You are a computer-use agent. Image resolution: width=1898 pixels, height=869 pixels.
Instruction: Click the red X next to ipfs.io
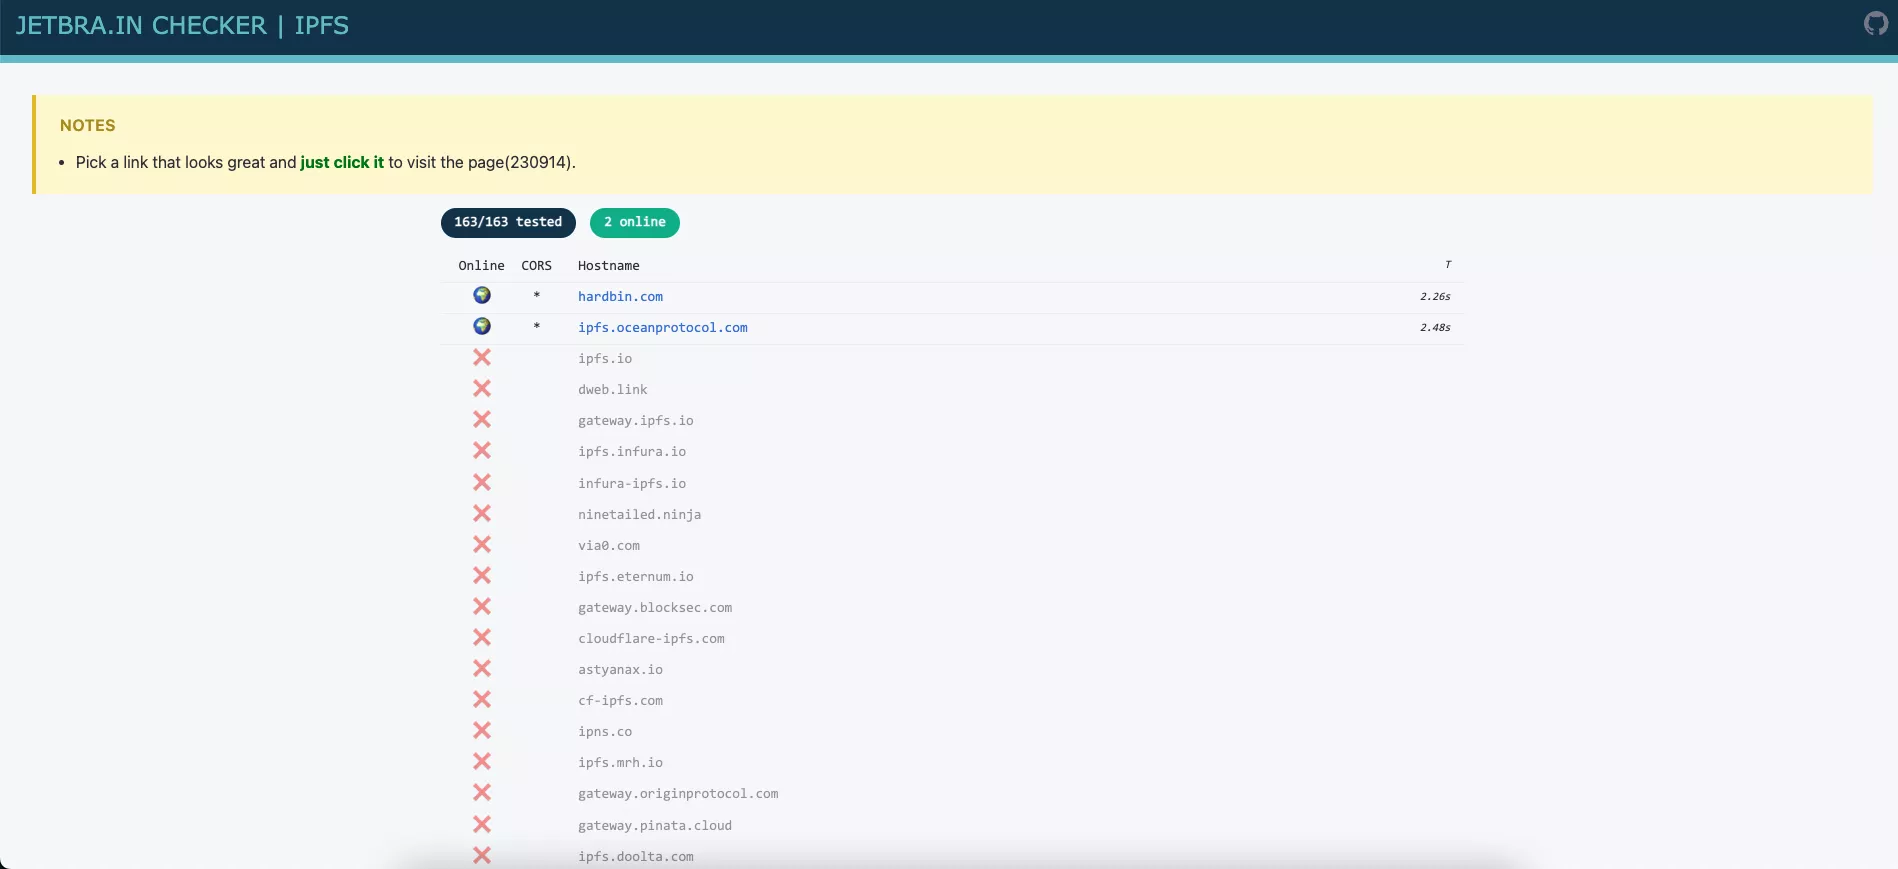coord(482,358)
